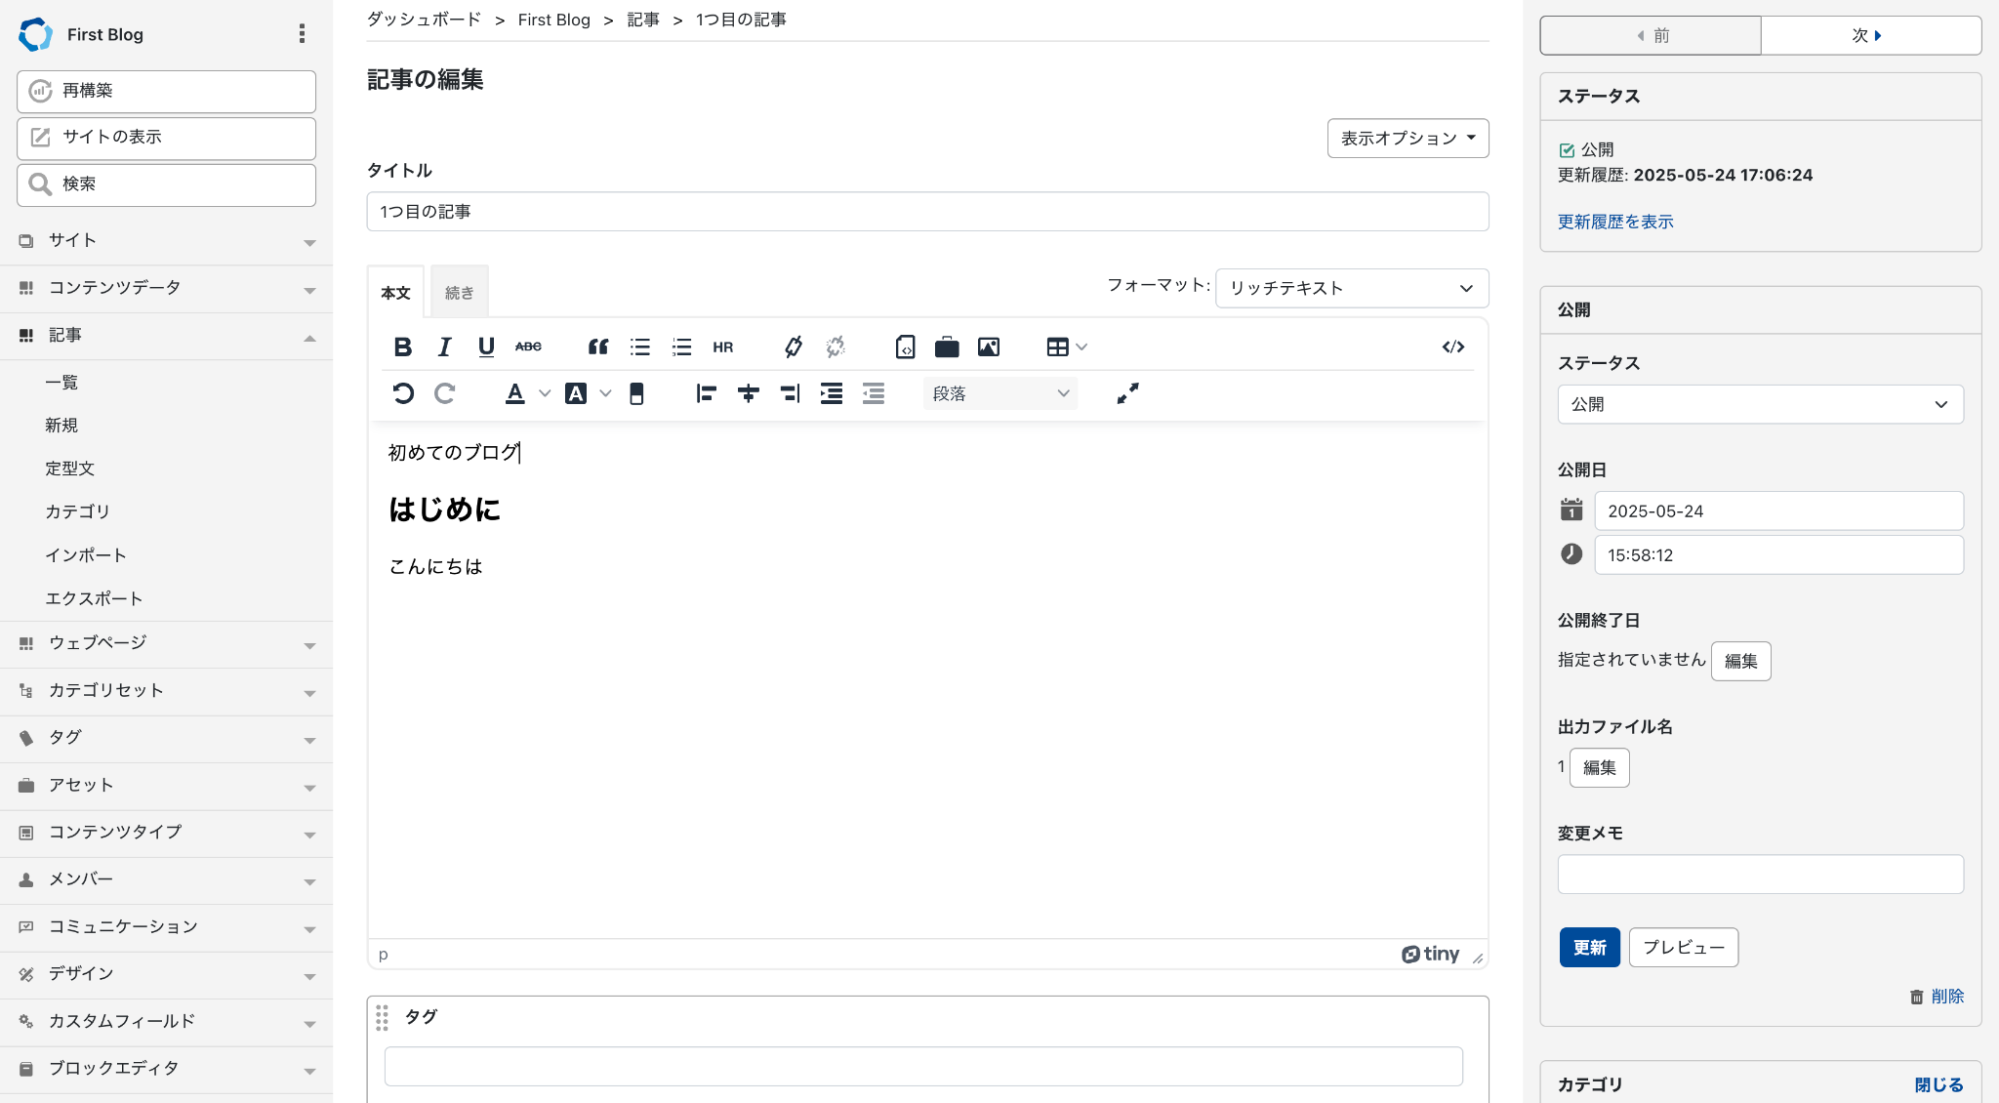Open the 段落 block format dropdown

tap(1000, 394)
